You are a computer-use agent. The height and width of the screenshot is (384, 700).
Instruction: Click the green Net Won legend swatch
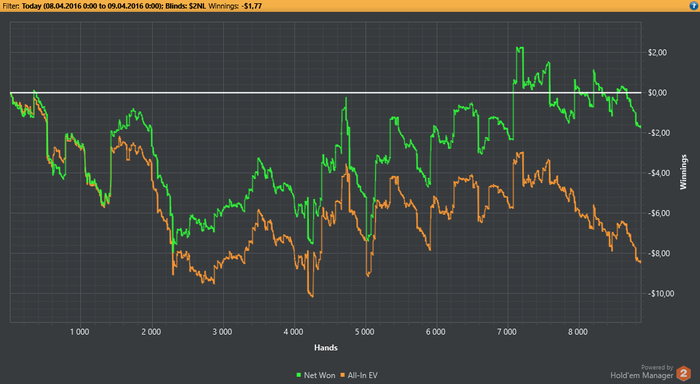299,376
